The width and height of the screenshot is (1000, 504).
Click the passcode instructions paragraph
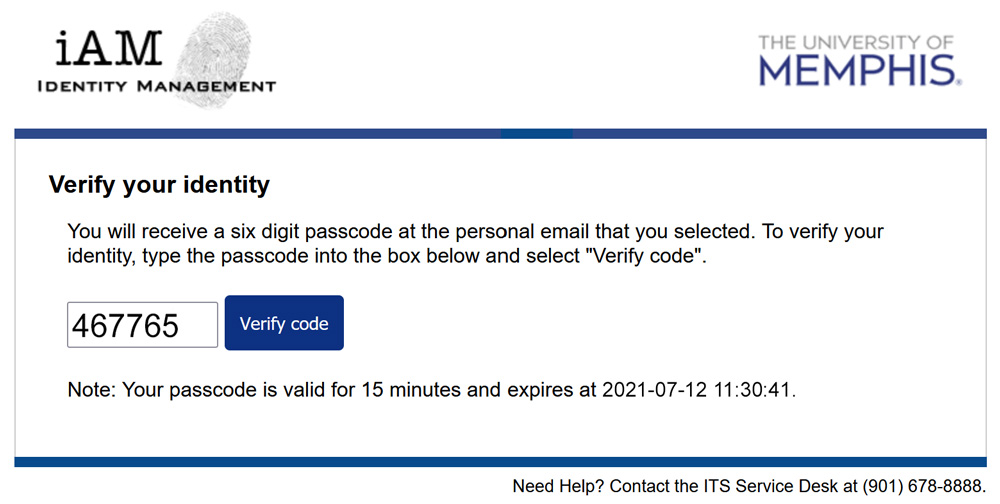click(x=475, y=244)
